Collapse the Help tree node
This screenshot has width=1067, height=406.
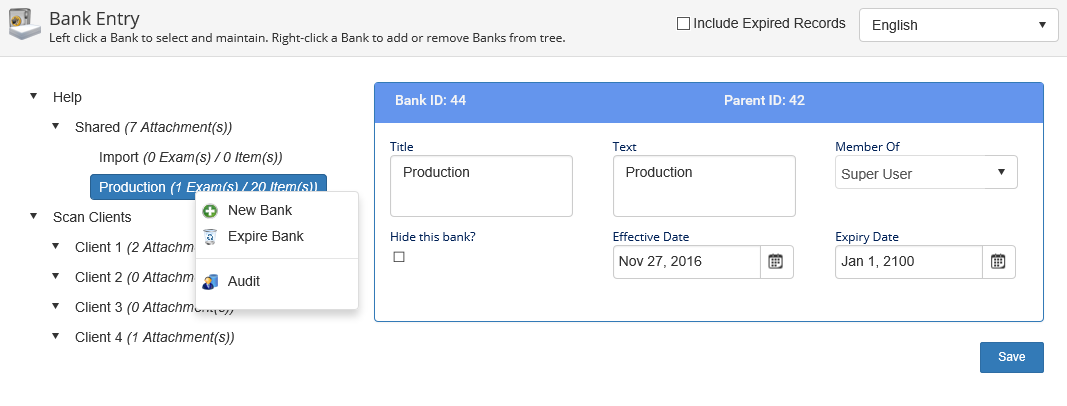tap(34, 97)
